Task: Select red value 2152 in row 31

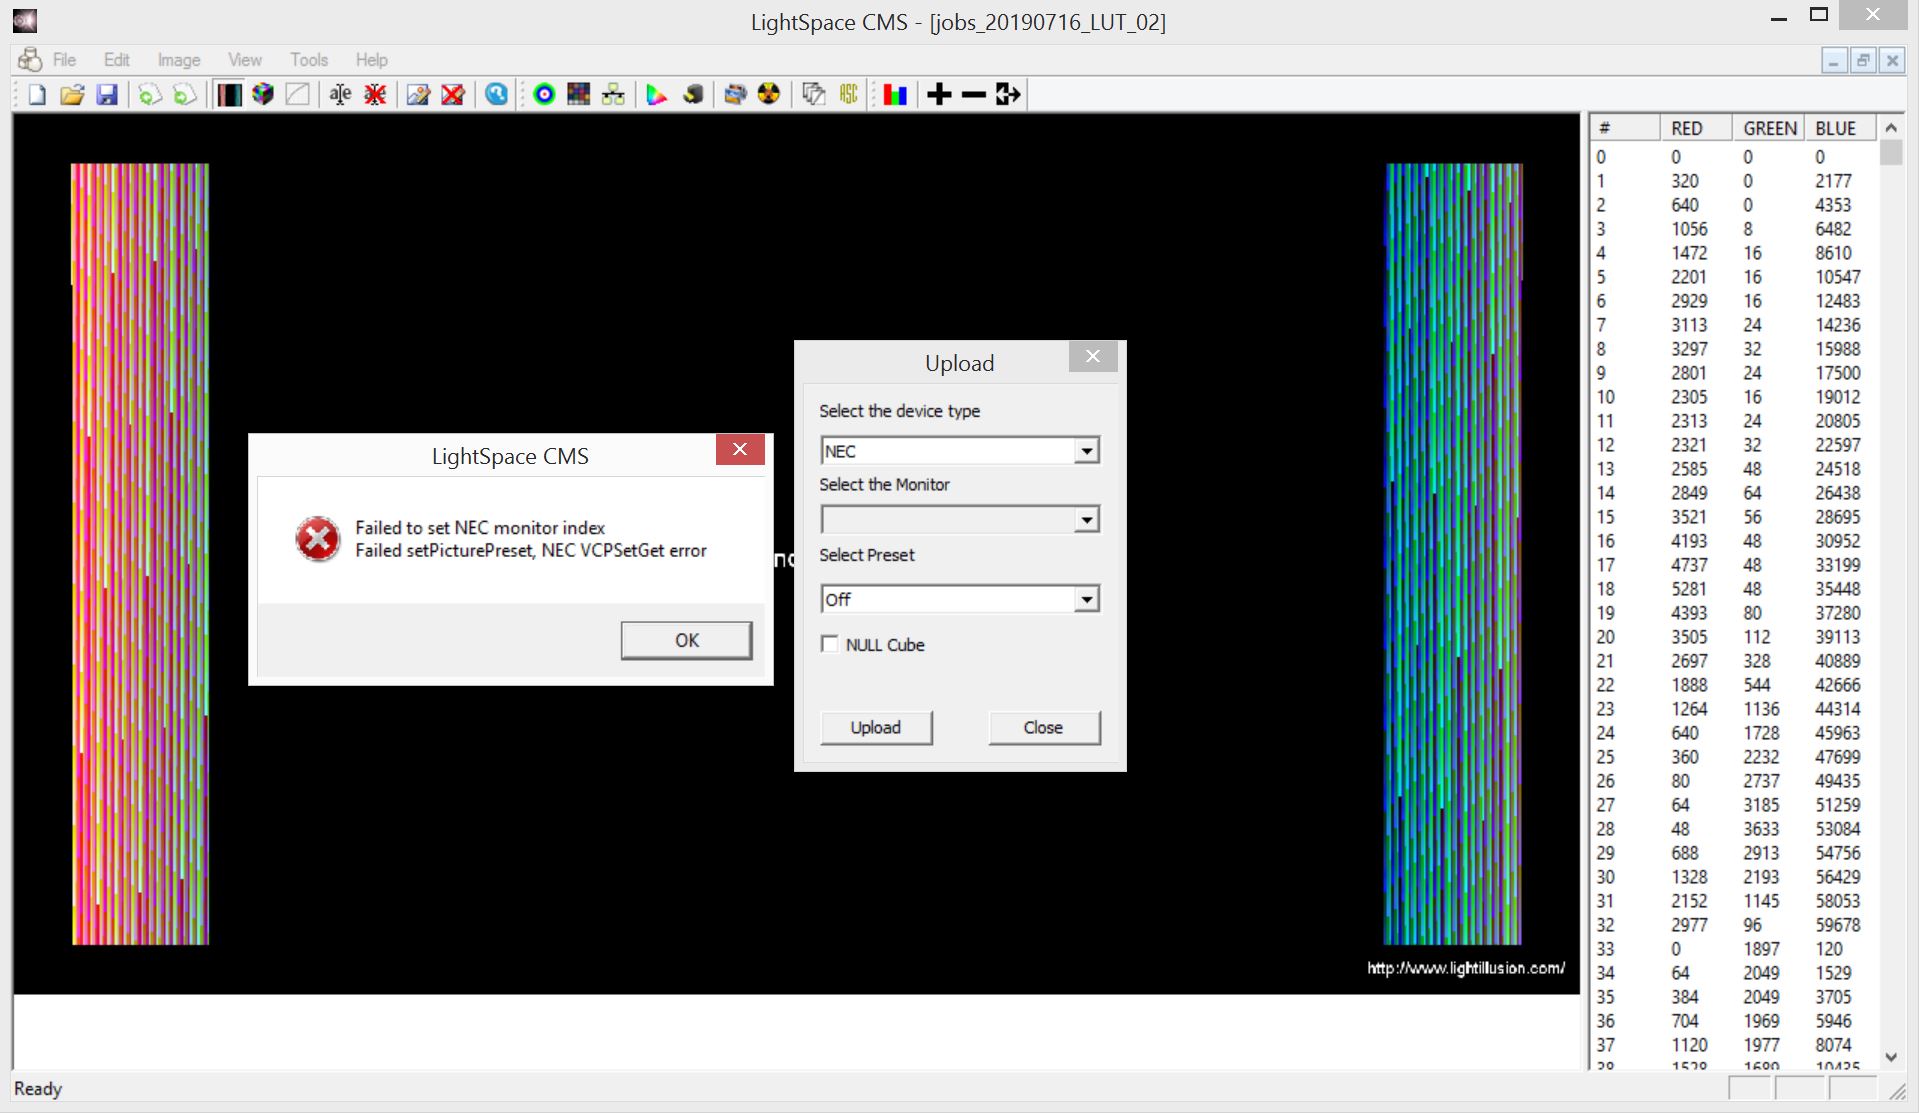Action: pyautogui.click(x=1689, y=901)
